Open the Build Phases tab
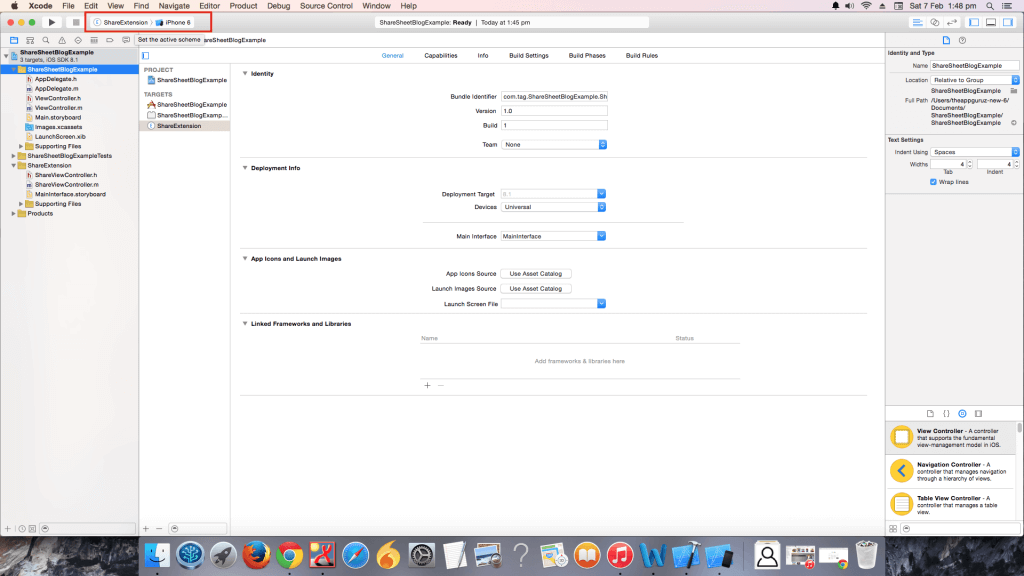The height and width of the screenshot is (576, 1024). pyautogui.click(x=586, y=56)
